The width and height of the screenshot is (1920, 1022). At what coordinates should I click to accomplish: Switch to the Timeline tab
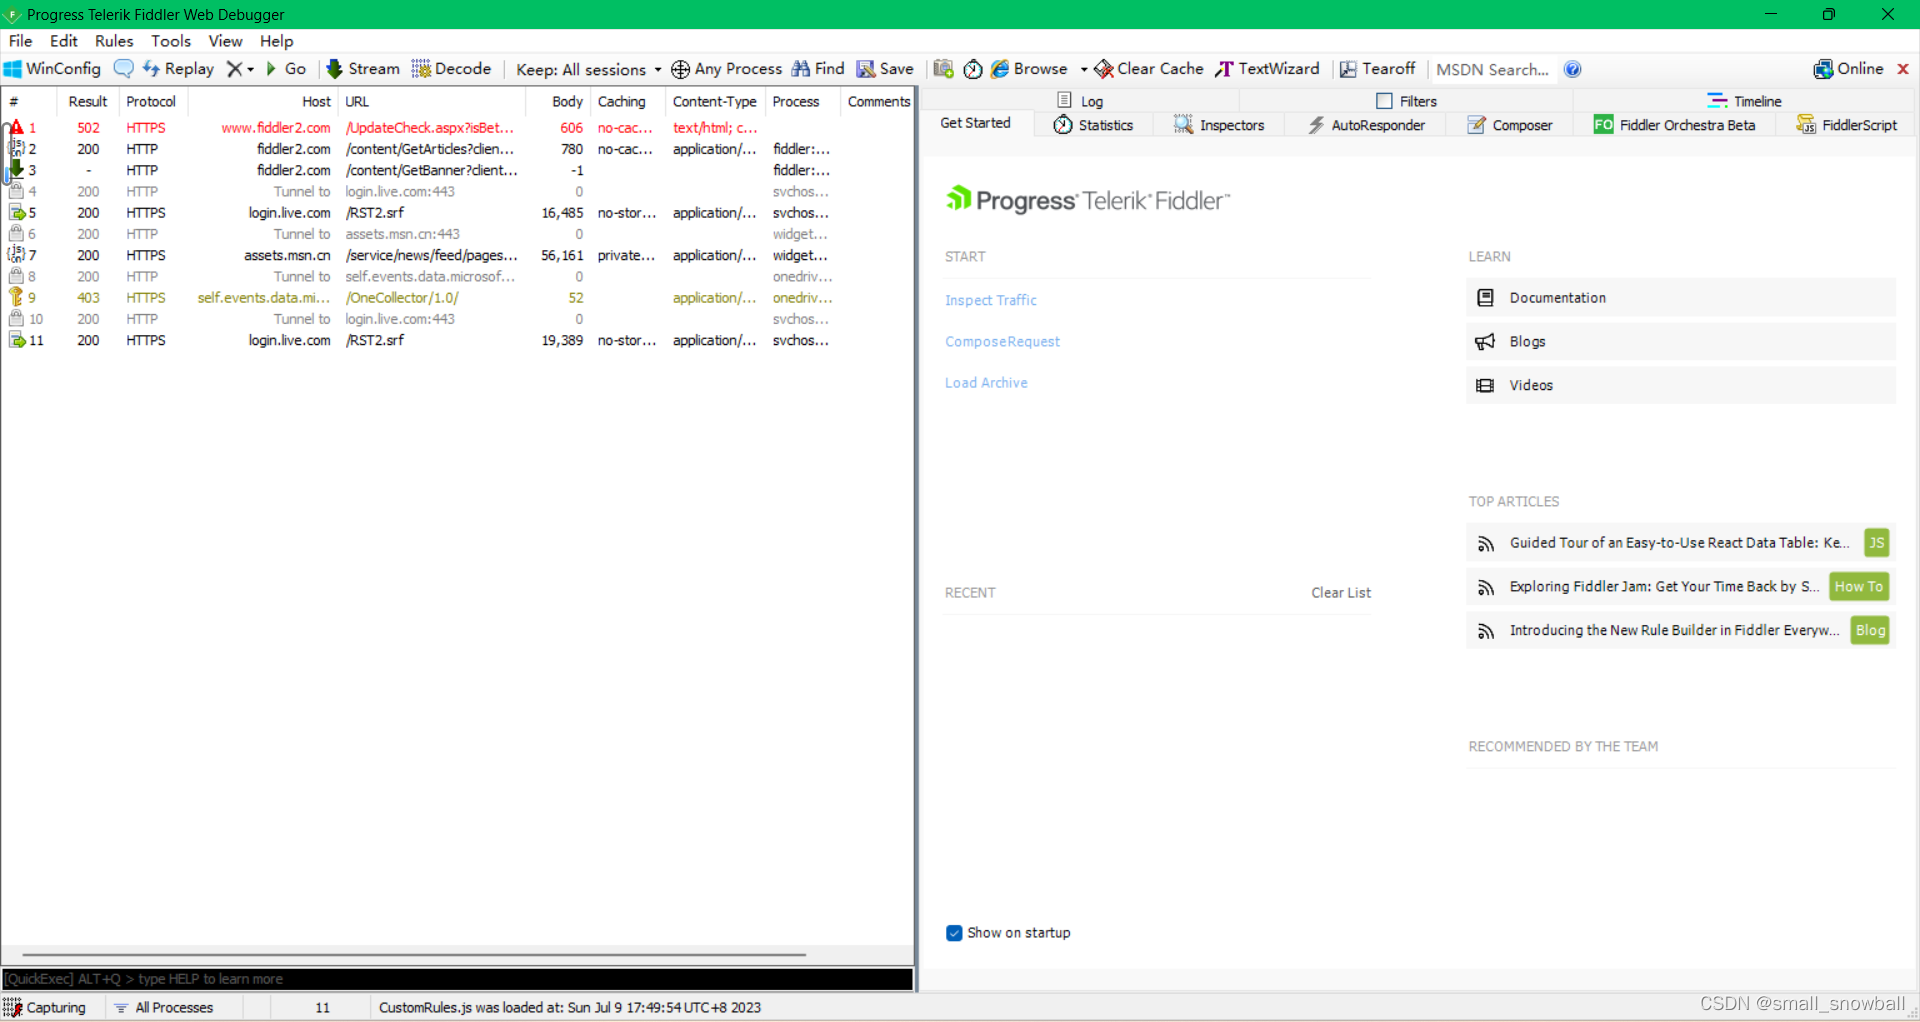coord(1745,101)
